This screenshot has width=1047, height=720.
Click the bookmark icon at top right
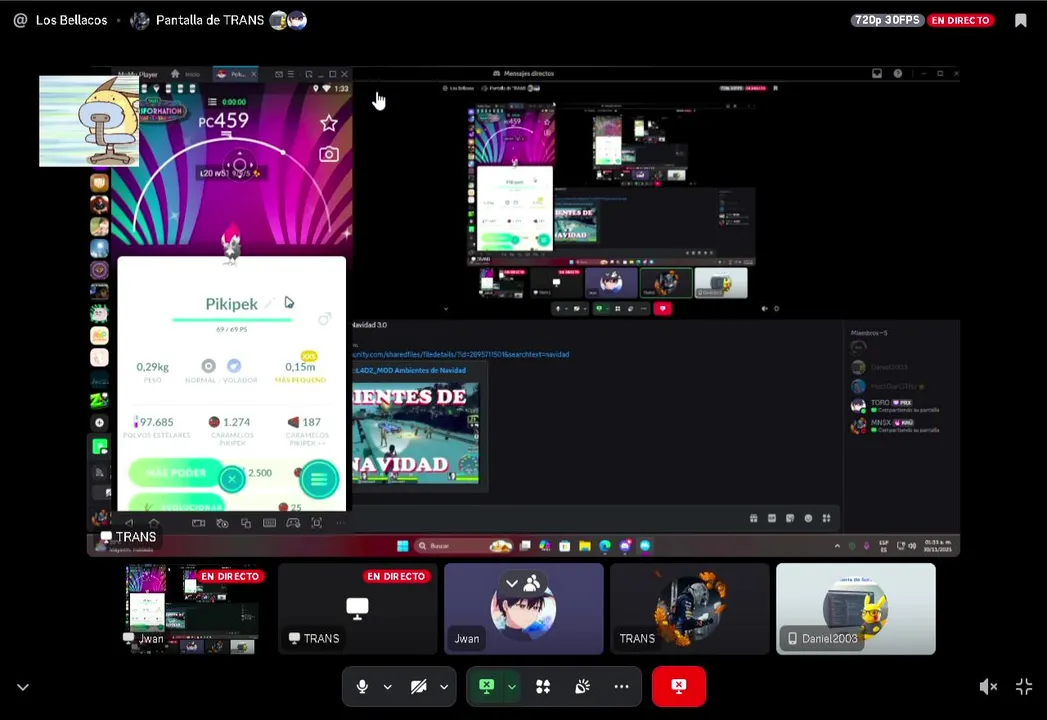click(x=1020, y=21)
